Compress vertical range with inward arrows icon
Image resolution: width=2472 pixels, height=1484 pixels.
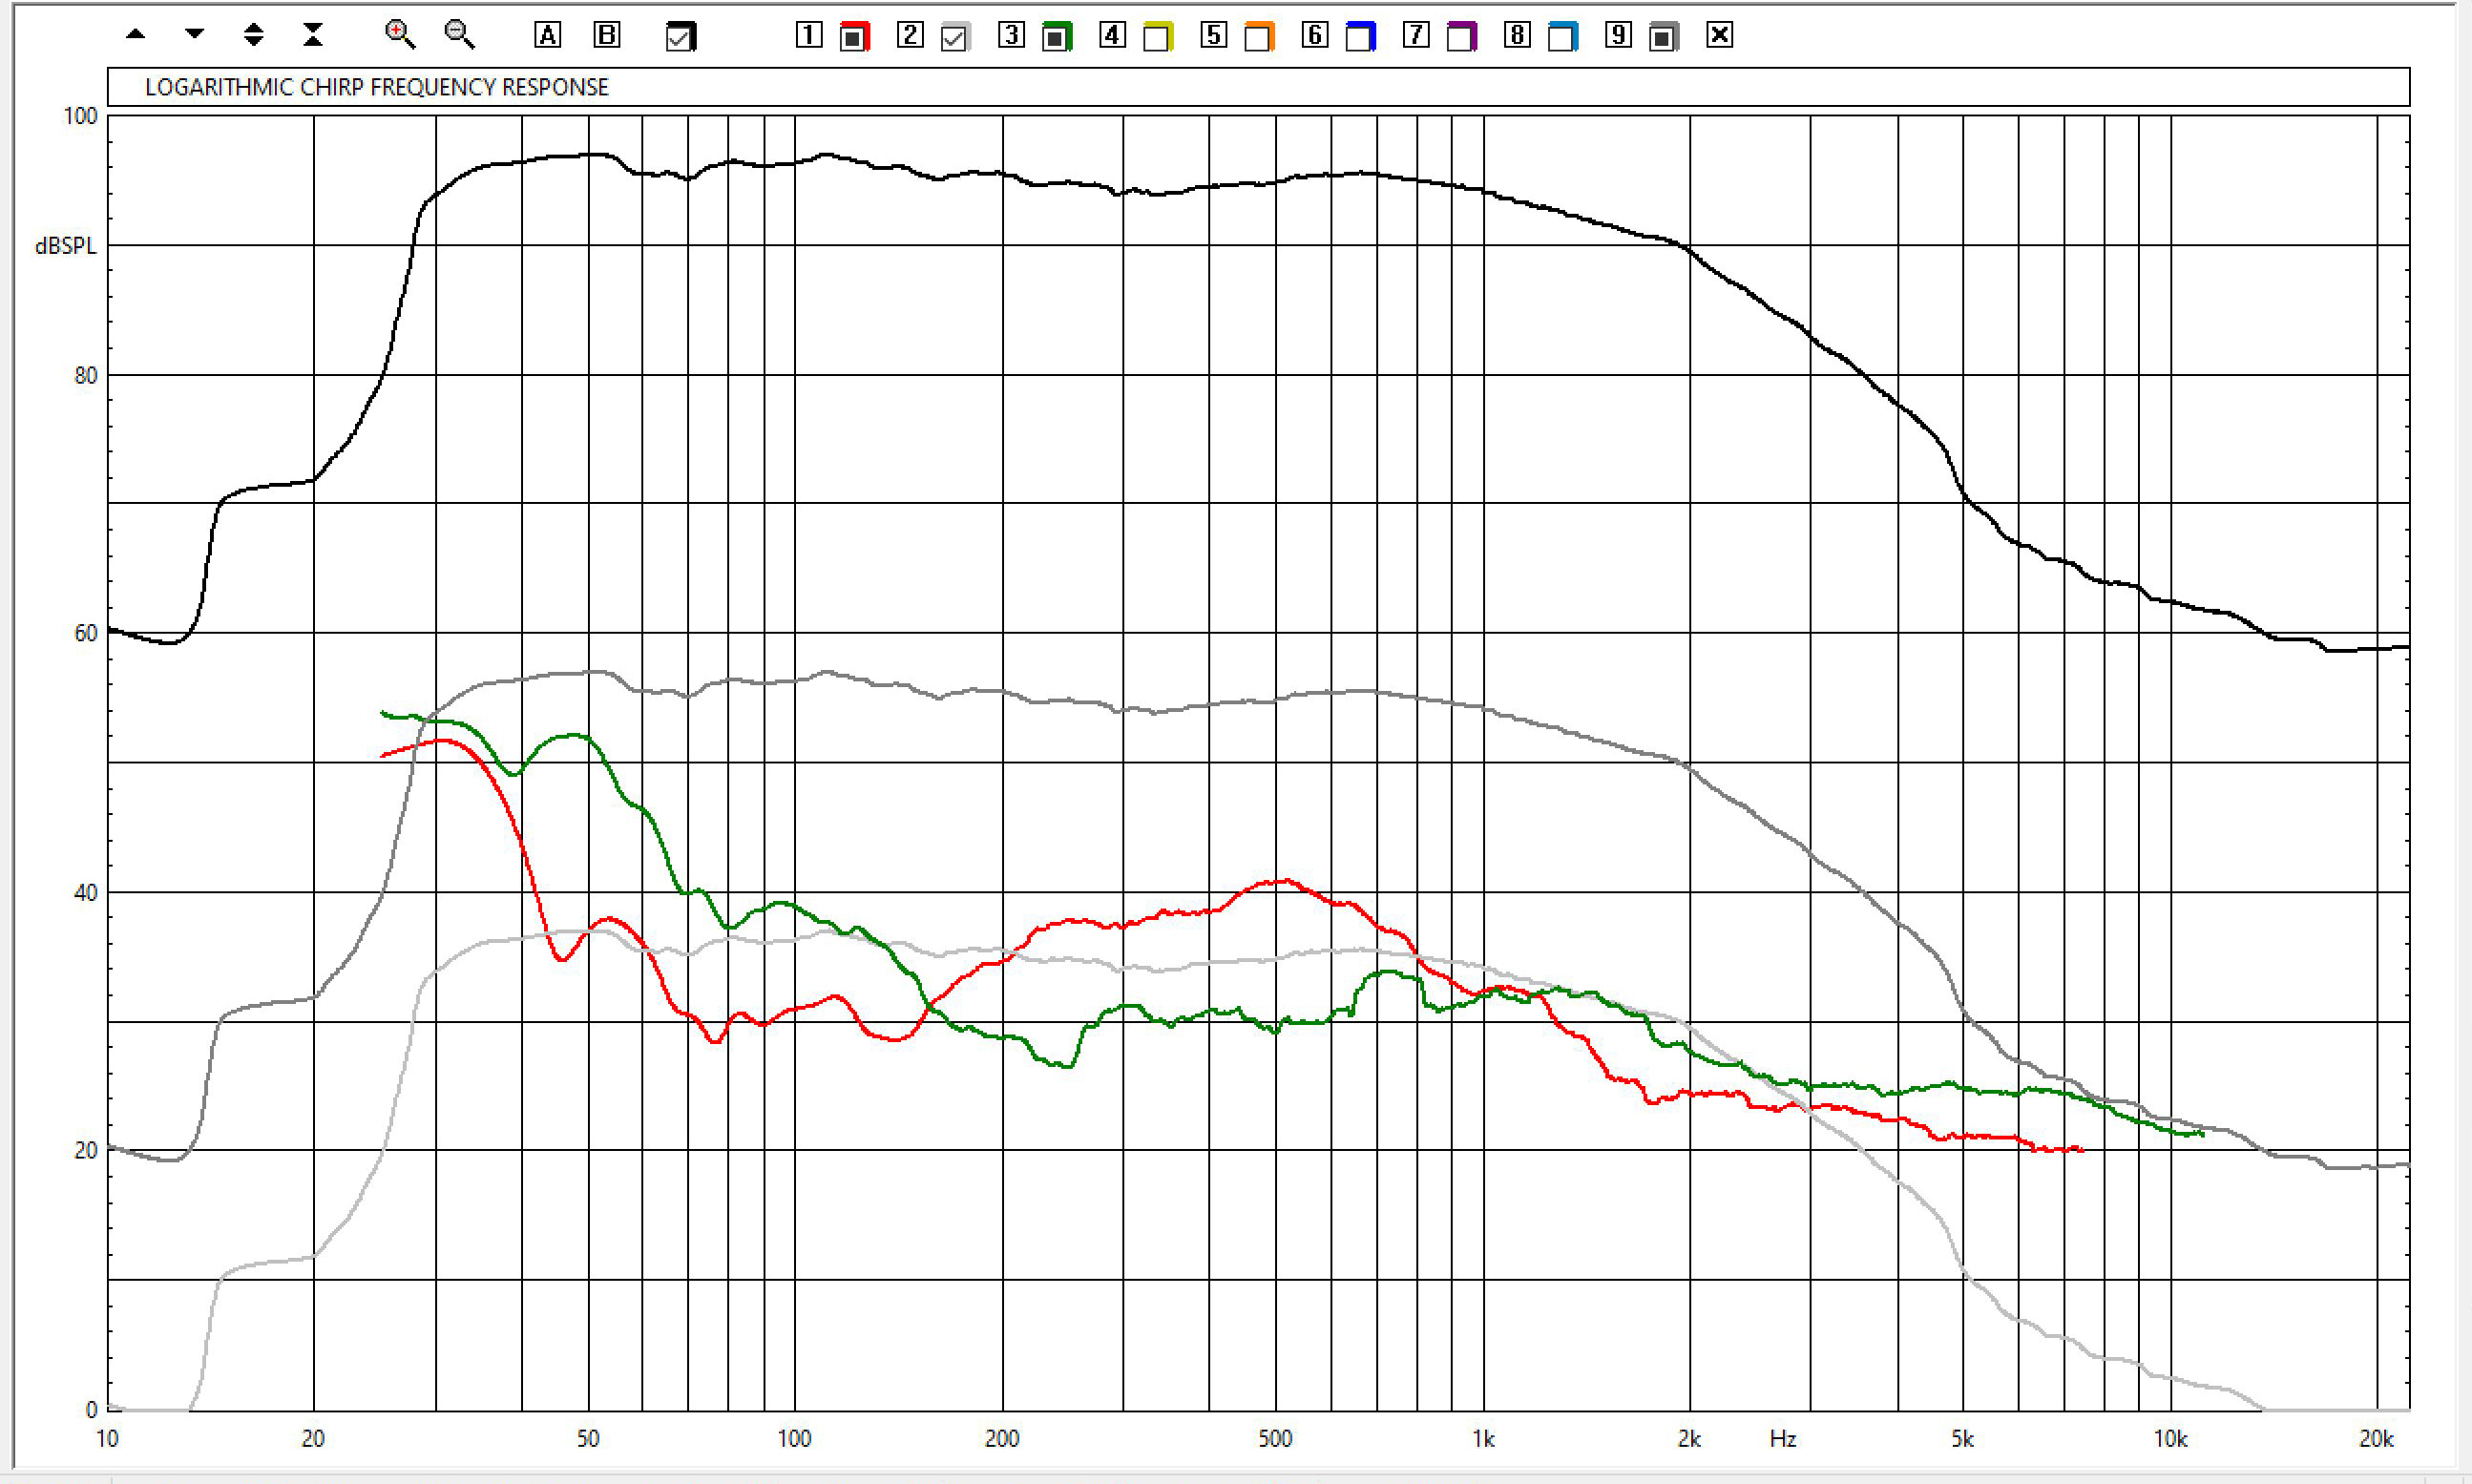[x=313, y=35]
